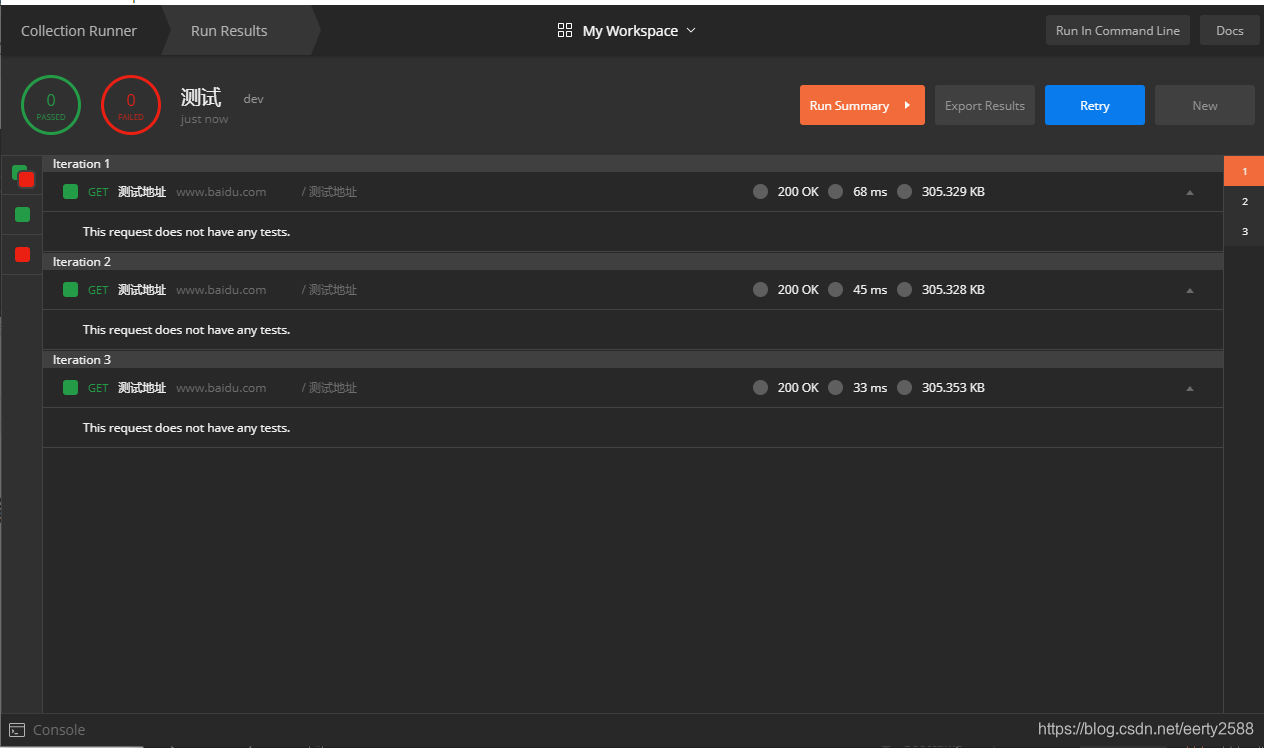
Task: Click the 'just now' timestamp
Action: (x=204, y=119)
